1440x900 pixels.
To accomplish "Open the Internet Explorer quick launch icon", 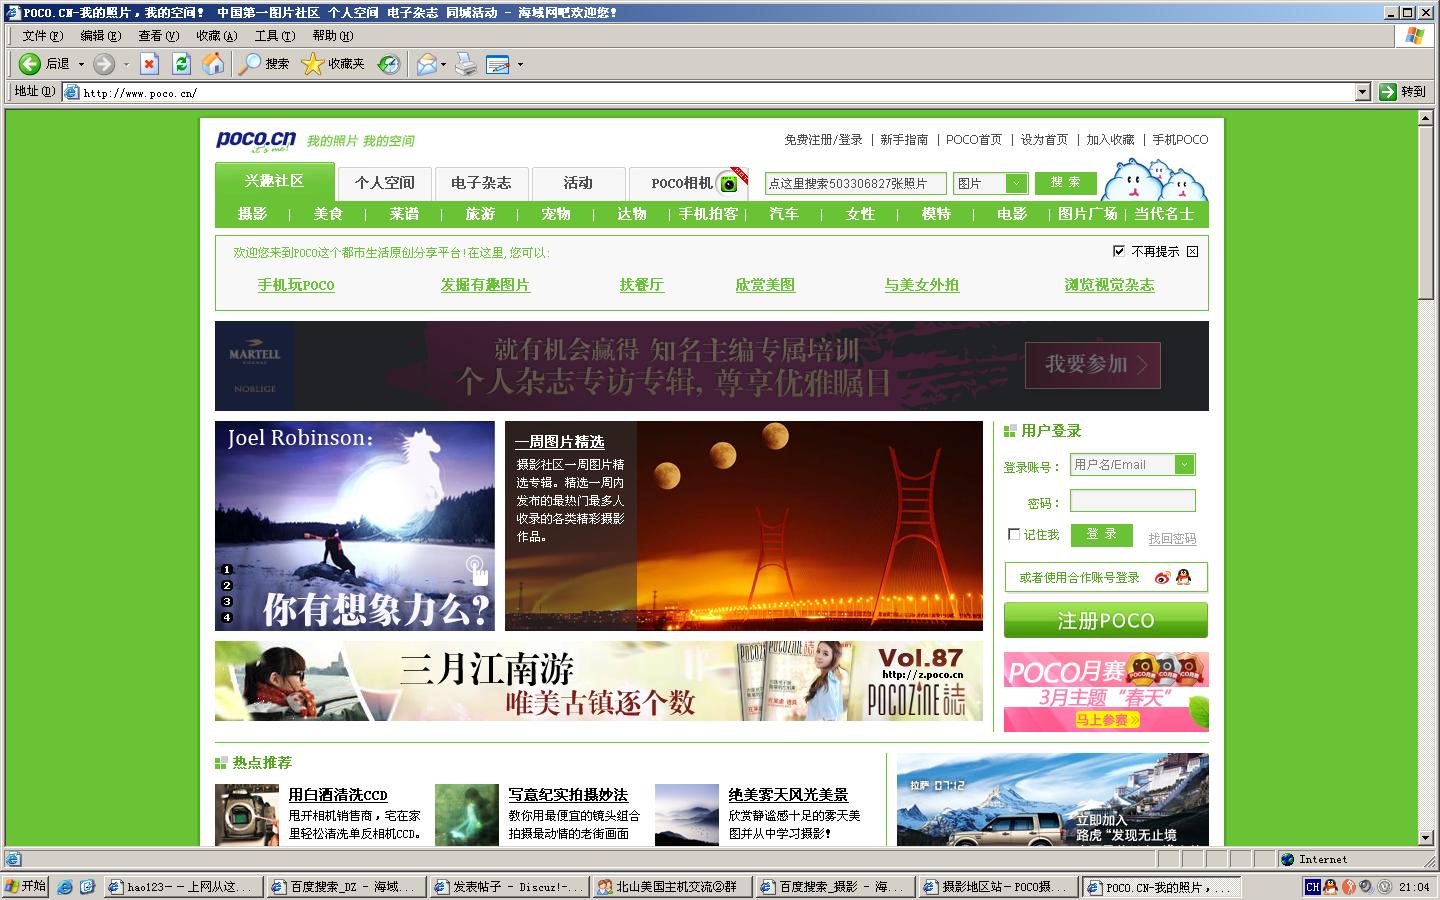I will point(65,886).
